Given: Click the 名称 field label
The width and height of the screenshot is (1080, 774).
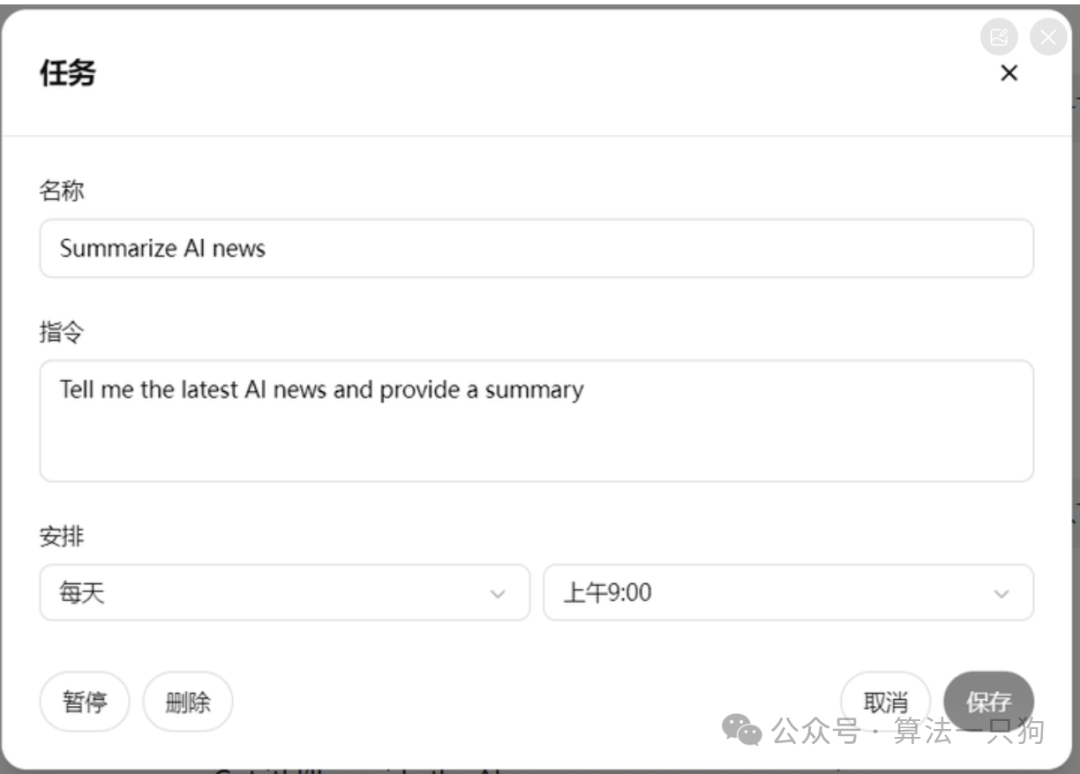Looking at the screenshot, I should pos(62,190).
